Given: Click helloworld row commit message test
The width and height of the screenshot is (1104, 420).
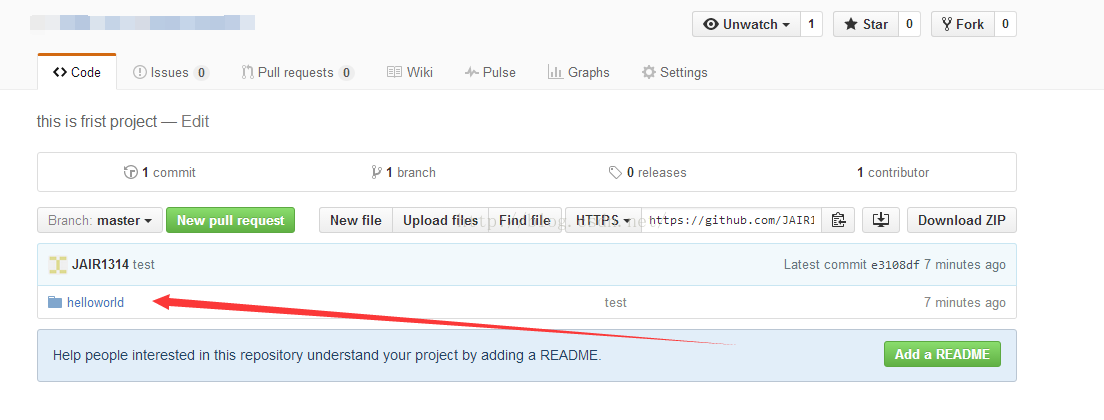Looking at the screenshot, I should 615,303.
